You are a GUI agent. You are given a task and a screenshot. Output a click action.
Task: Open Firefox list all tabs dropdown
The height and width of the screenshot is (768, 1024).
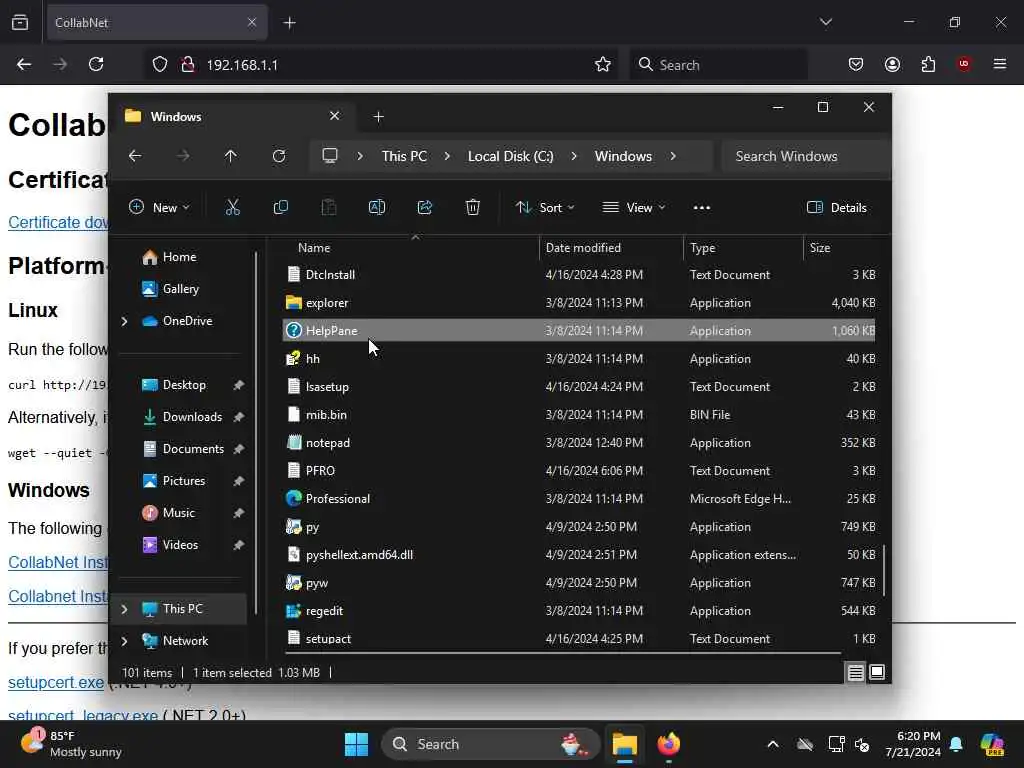(x=825, y=22)
